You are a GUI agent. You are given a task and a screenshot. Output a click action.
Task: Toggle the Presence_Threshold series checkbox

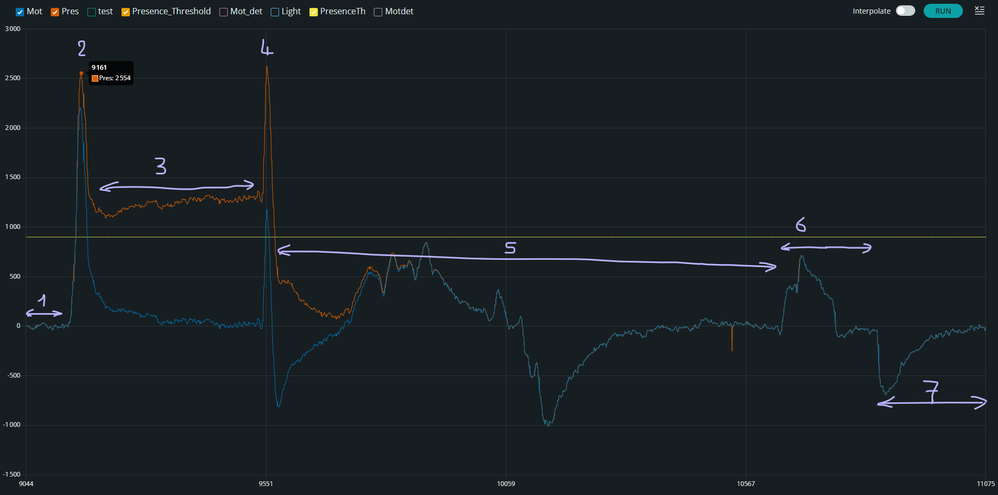point(125,11)
